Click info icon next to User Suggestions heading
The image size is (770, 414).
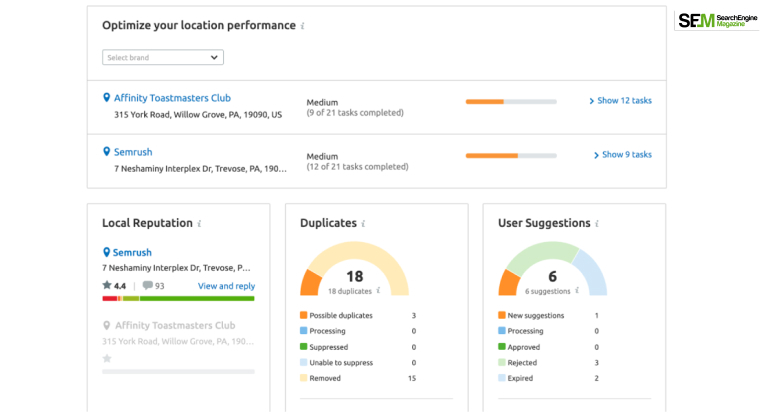click(x=597, y=223)
